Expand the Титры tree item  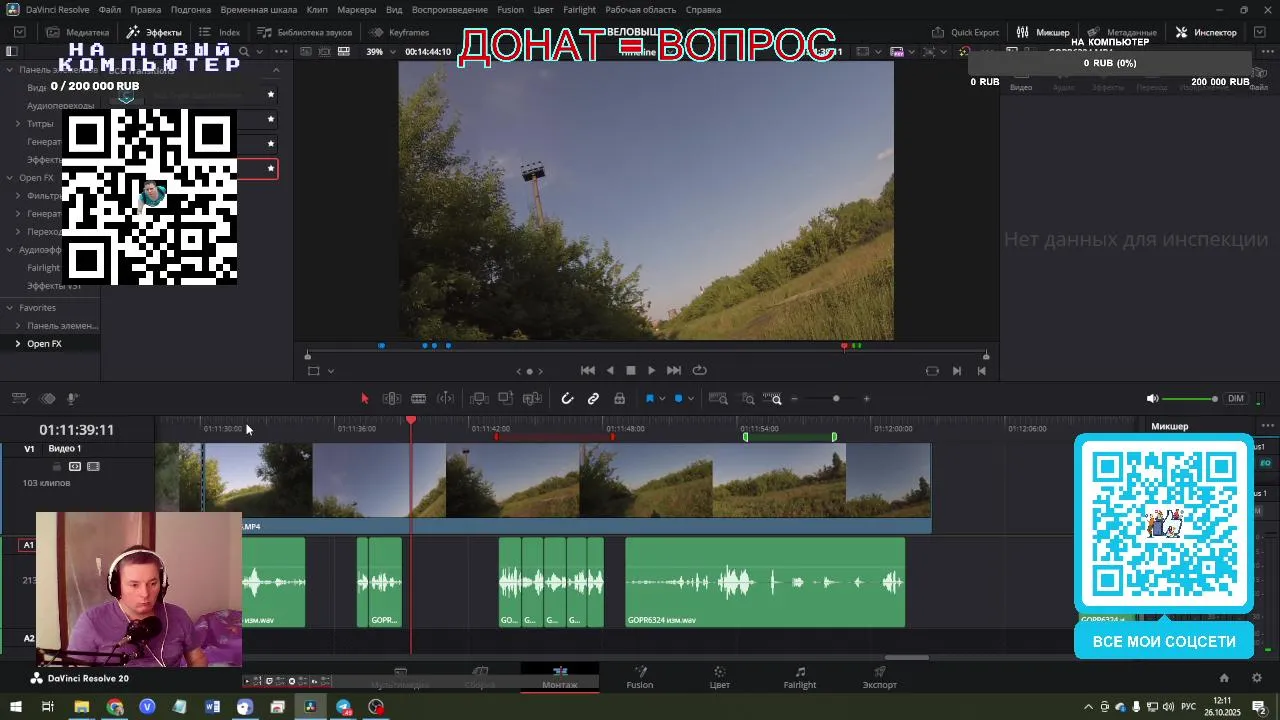click(x=18, y=124)
